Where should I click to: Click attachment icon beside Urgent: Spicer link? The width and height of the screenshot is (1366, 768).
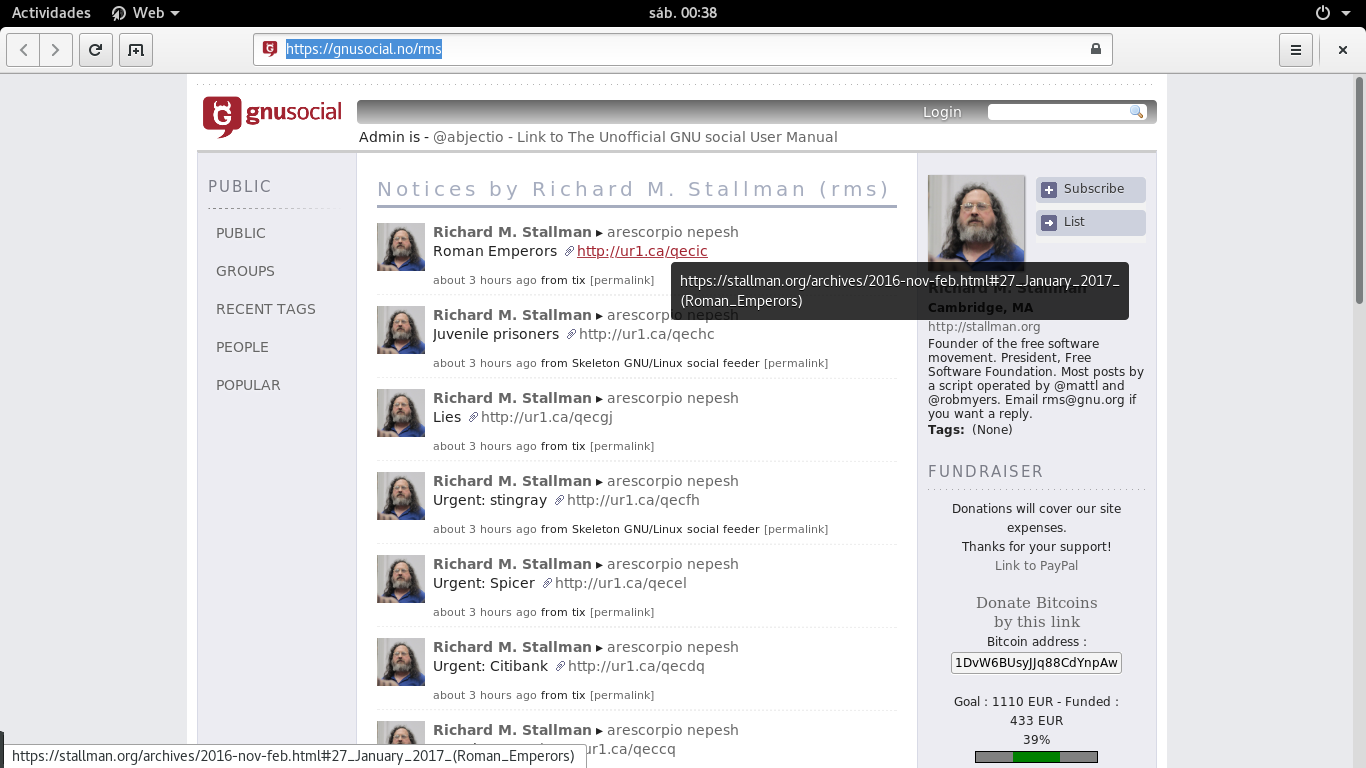tap(547, 583)
